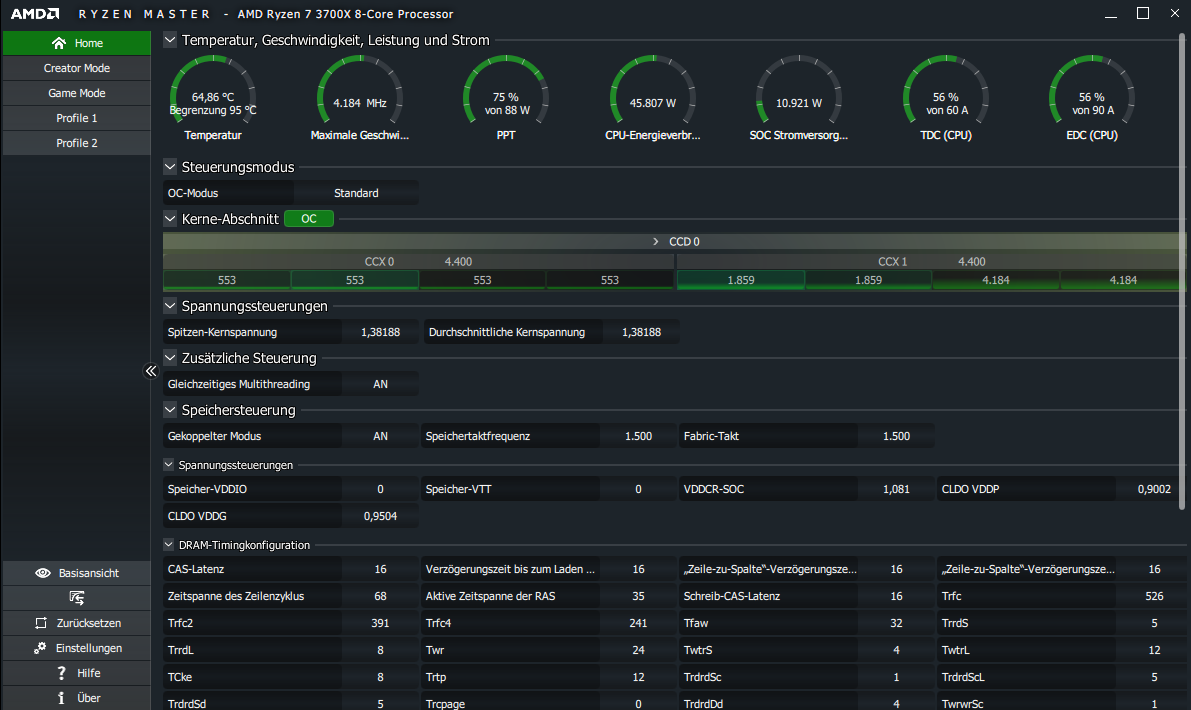Viewport: 1191px width, 710px height.
Task: Toggle Gekoppelter Modus AN value
Action: coord(381,437)
